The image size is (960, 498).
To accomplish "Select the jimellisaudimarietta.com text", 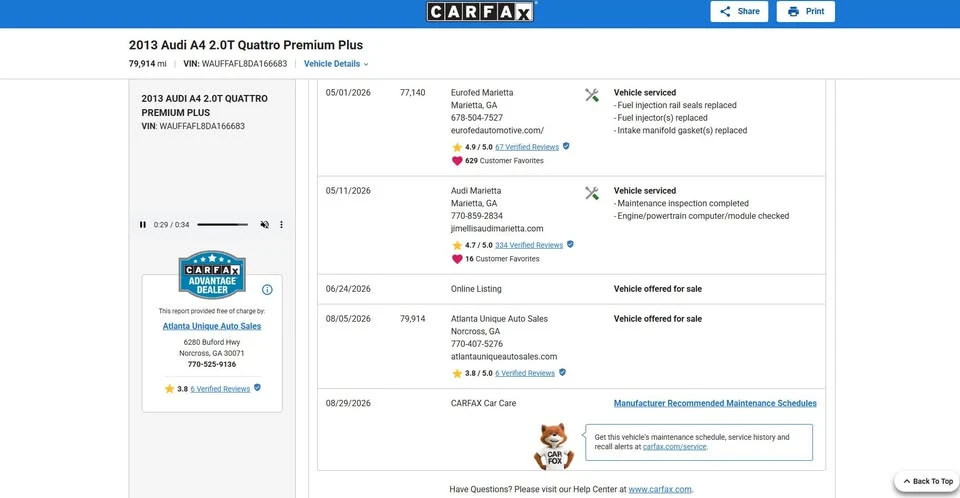I will point(497,228).
